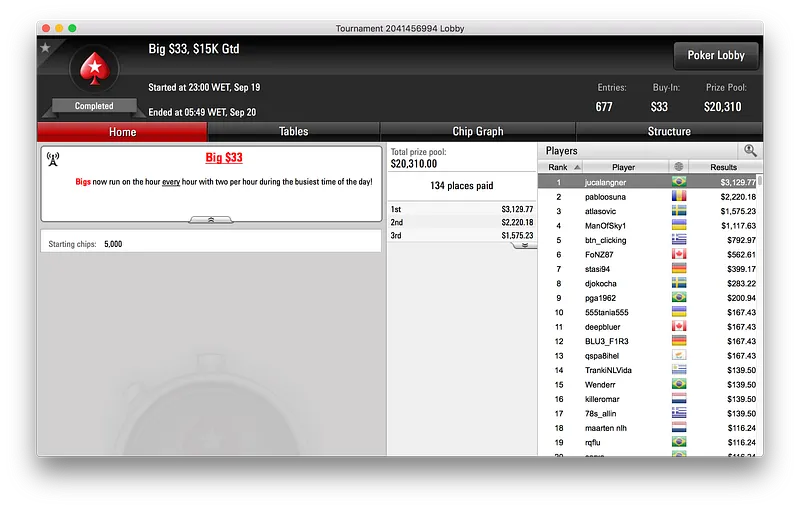Click the favorite star icon
800x509 pixels.
pyautogui.click(x=45, y=47)
